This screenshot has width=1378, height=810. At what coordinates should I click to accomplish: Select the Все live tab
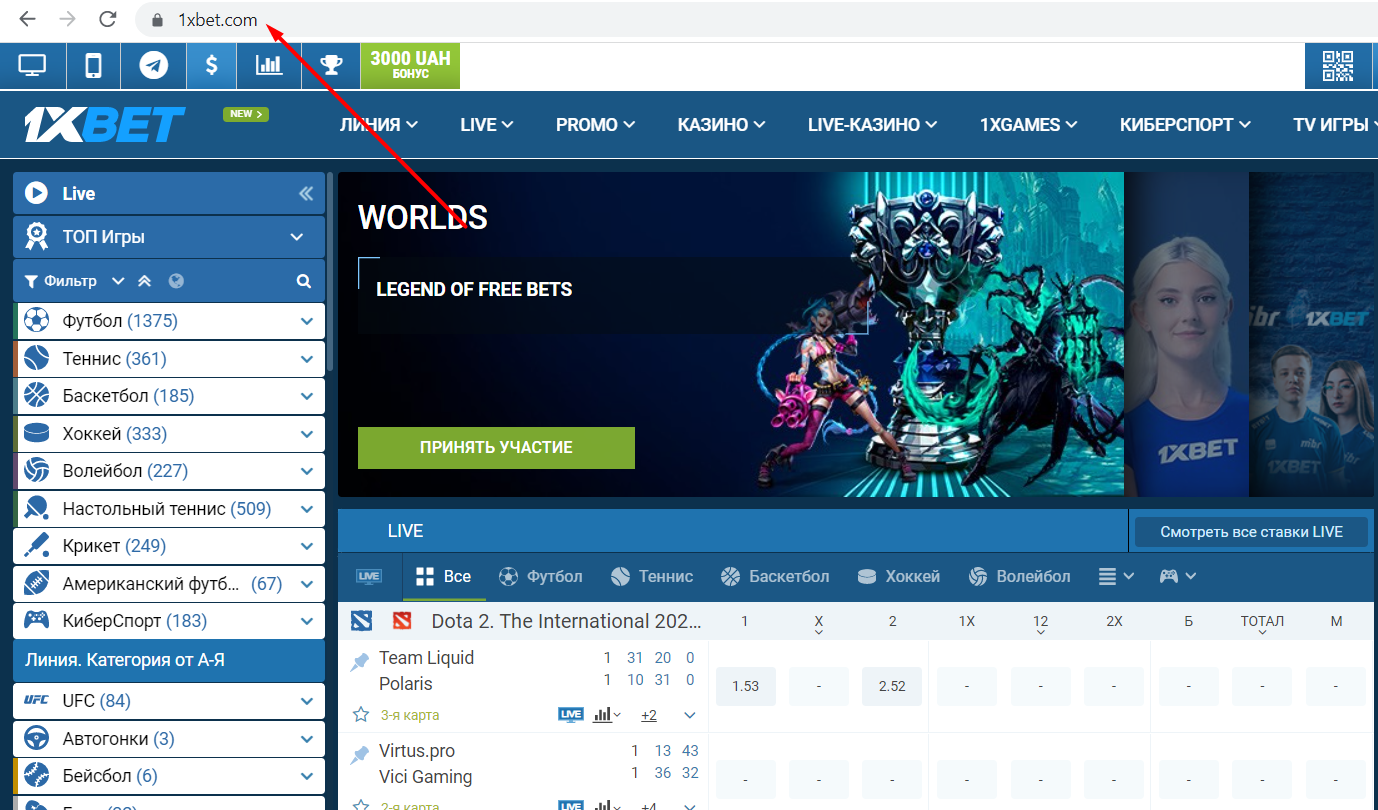tap(443, 577)
